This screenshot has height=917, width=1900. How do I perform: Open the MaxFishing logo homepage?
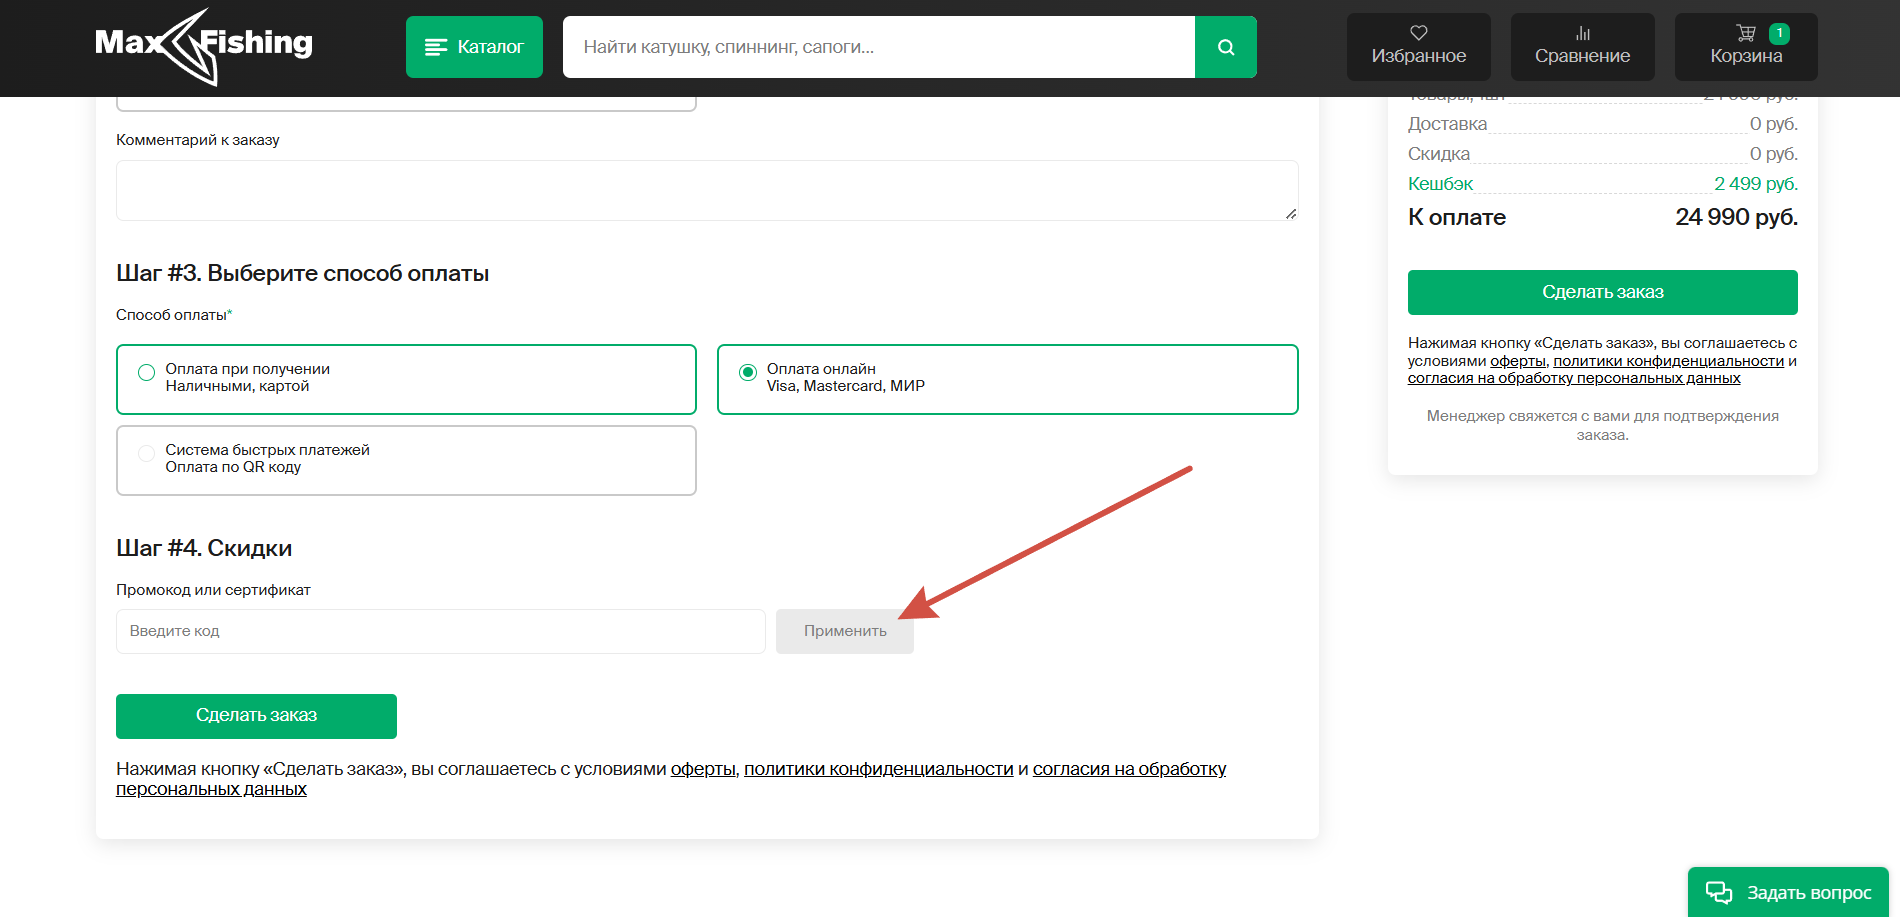point(204,46)
